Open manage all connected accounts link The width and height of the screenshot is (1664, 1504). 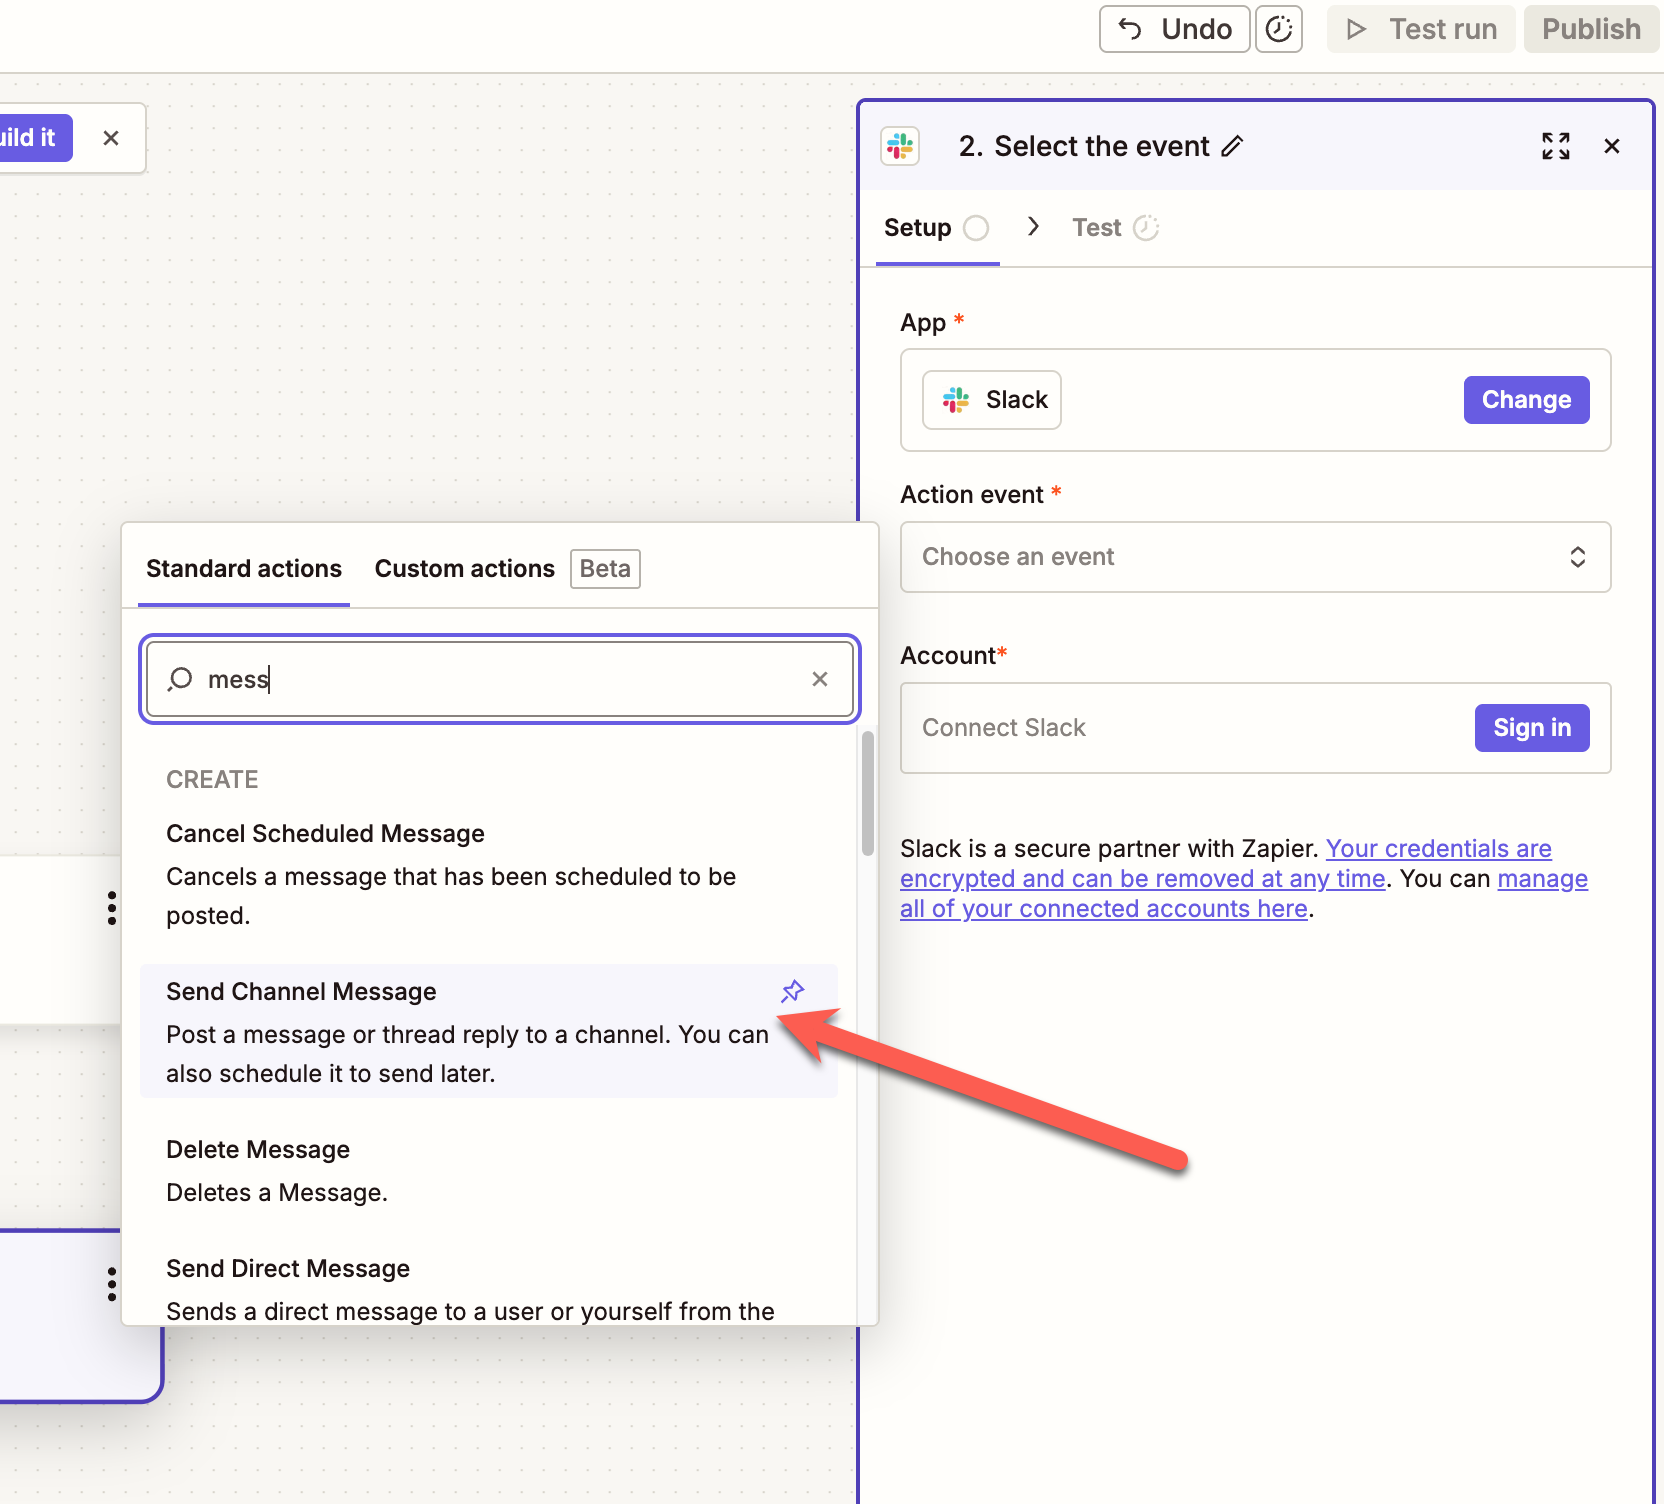[x=1244, y=894]
